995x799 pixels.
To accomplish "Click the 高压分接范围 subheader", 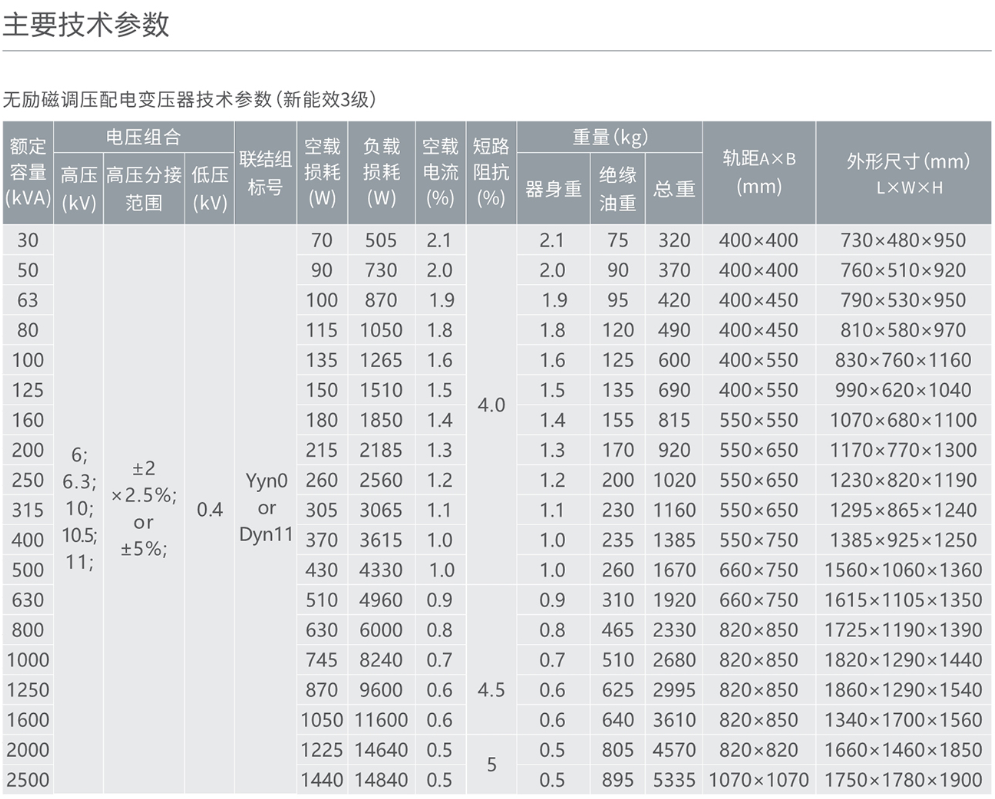I will (x=143, y=188).
